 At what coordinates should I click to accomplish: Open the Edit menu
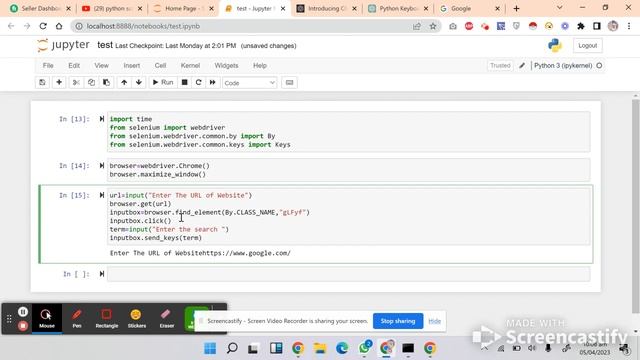pos(74,65)
